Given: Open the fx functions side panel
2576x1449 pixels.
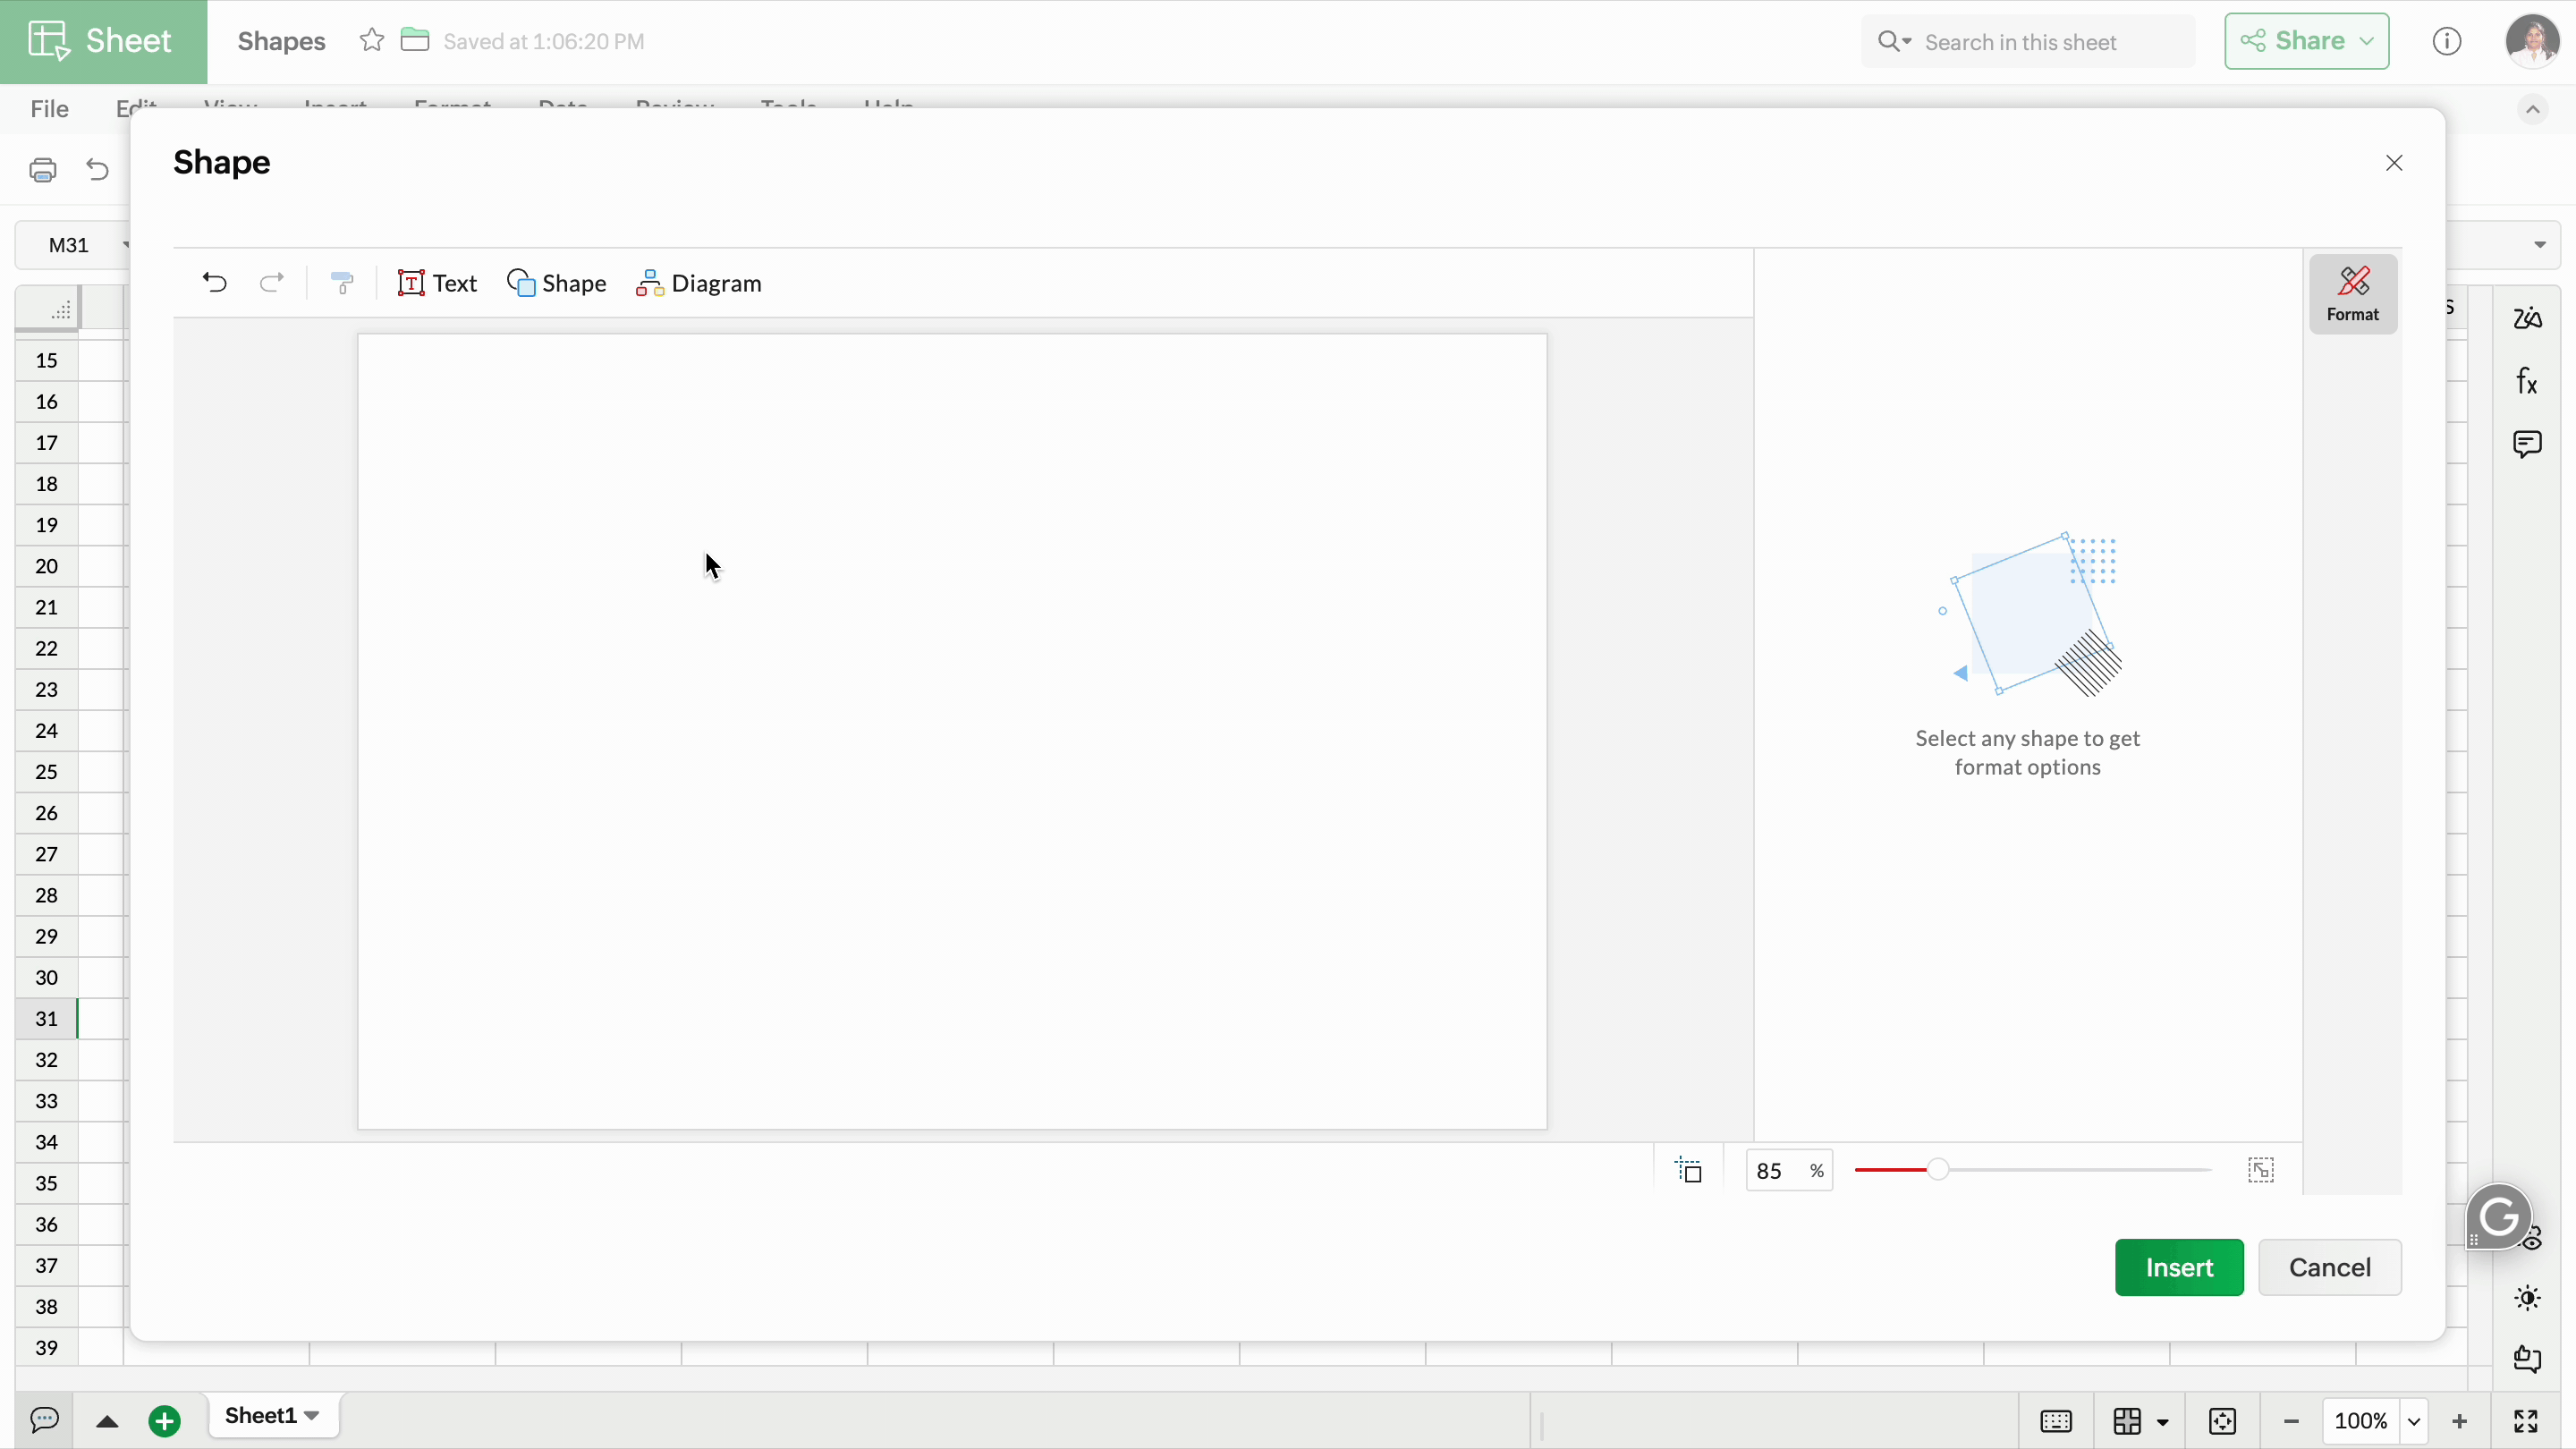Looking at the screenshot, I should coord(2526,381).
